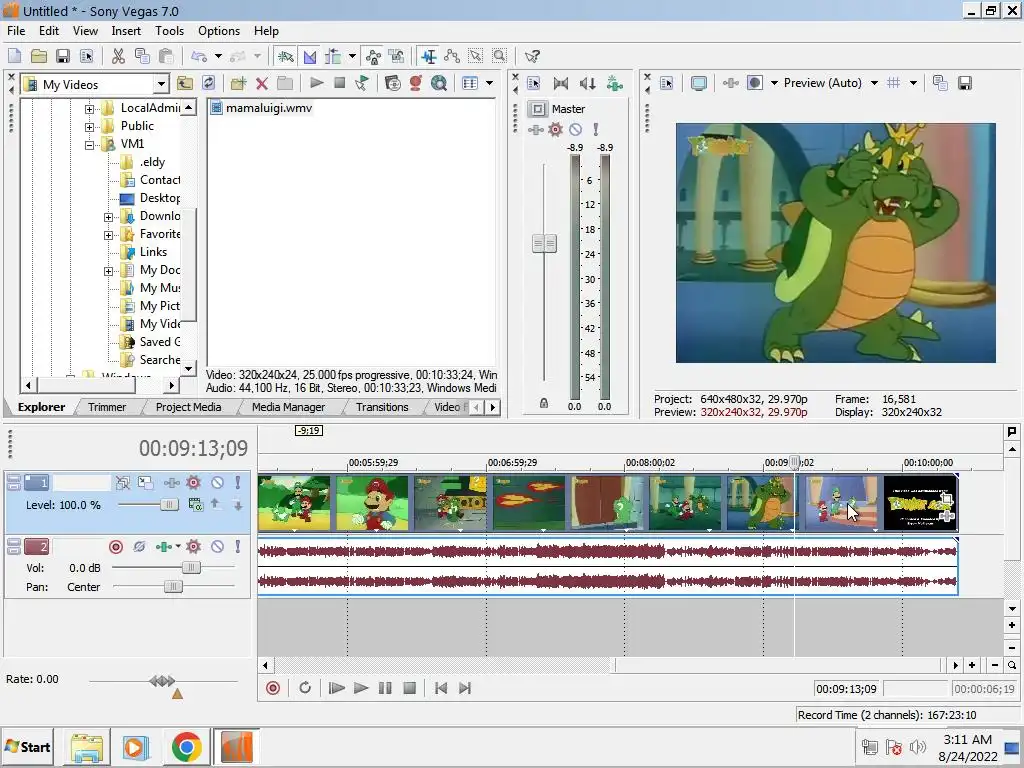Collapse the VM1 folder node
The image size is (1024, 768).
pyautogui.click(x=89, y=145)
